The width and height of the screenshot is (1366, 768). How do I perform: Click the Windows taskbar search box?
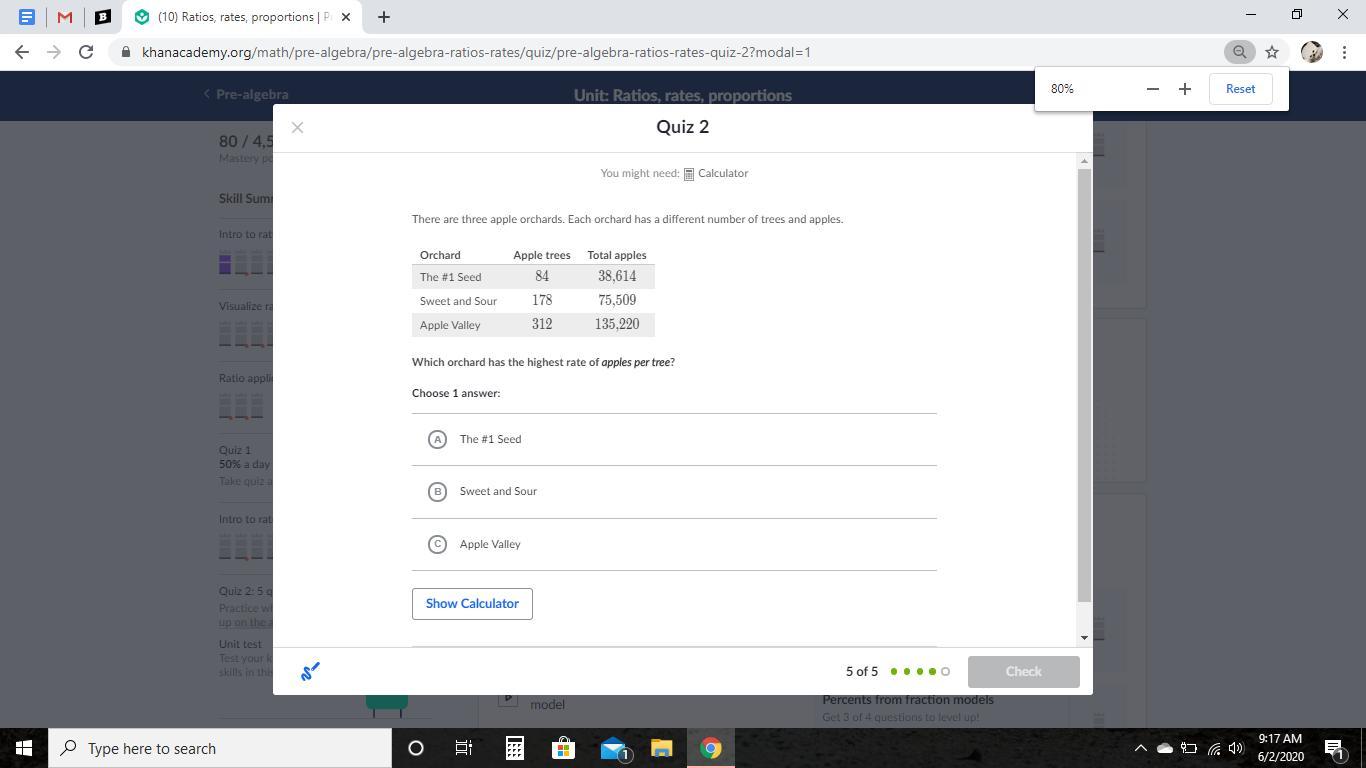pos(220,748)
